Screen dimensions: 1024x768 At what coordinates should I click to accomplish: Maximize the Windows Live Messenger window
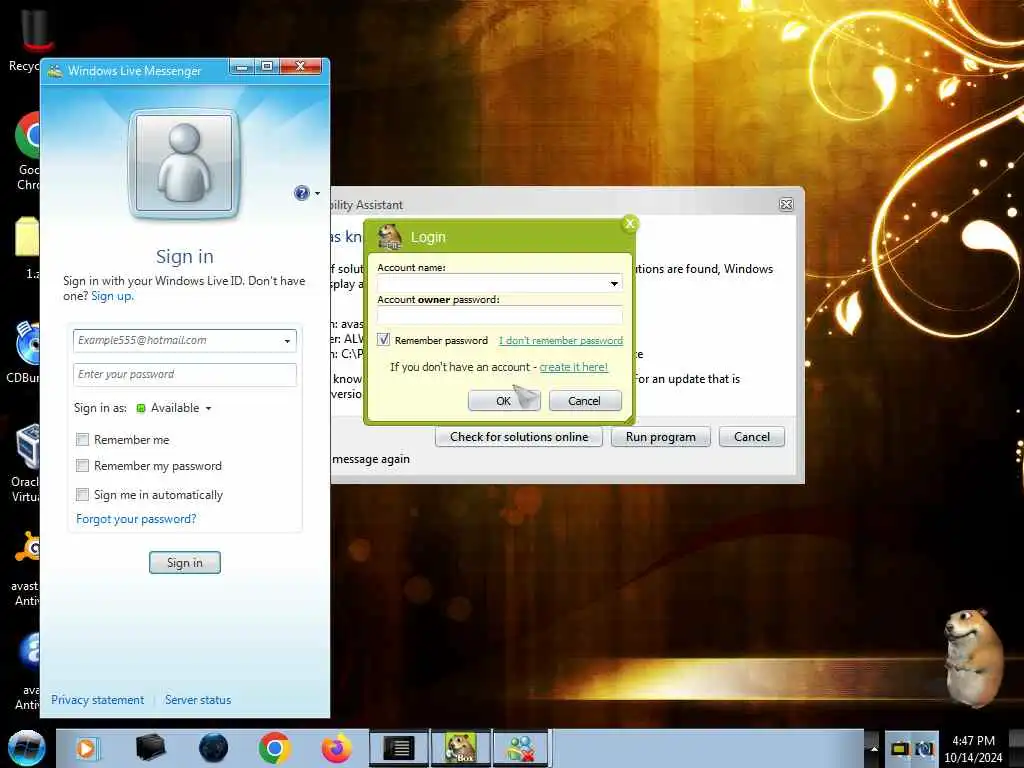point(267,67)
